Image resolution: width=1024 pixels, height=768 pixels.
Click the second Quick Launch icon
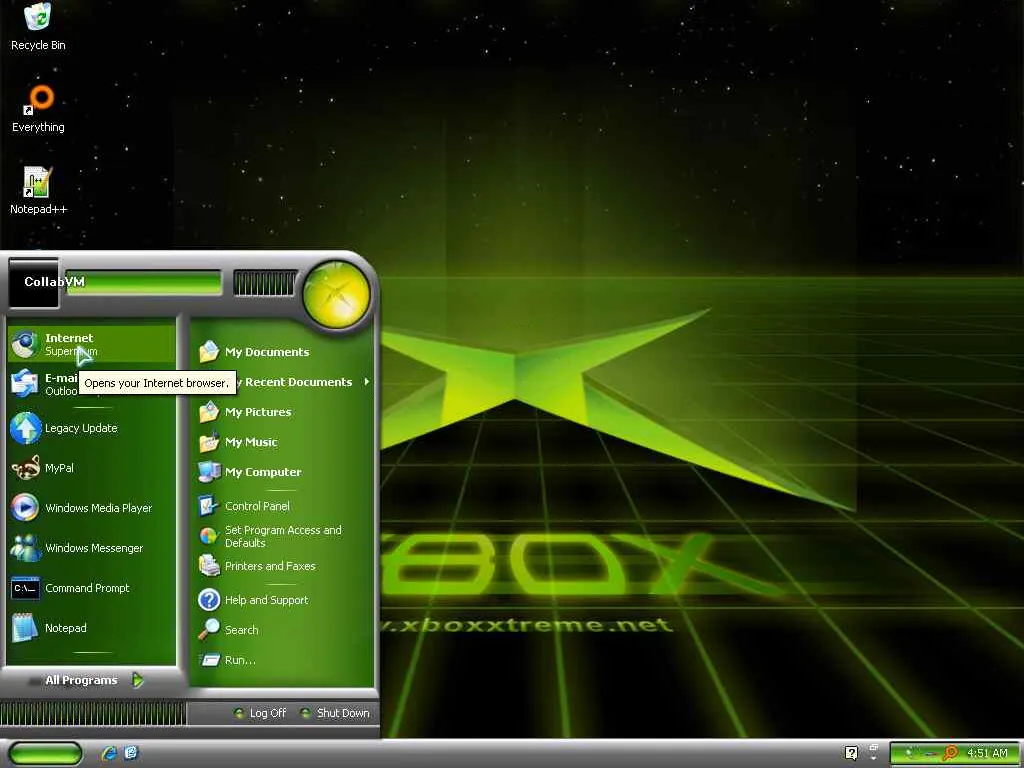pos(131,753)
